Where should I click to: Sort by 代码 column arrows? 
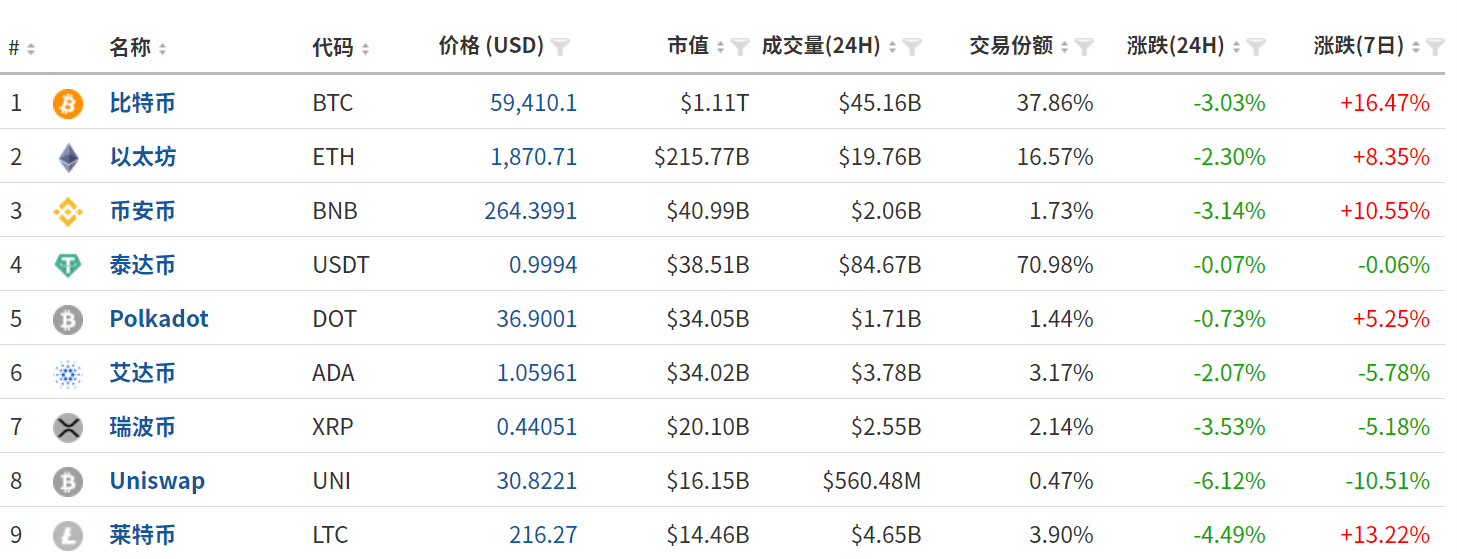(365, 48)
